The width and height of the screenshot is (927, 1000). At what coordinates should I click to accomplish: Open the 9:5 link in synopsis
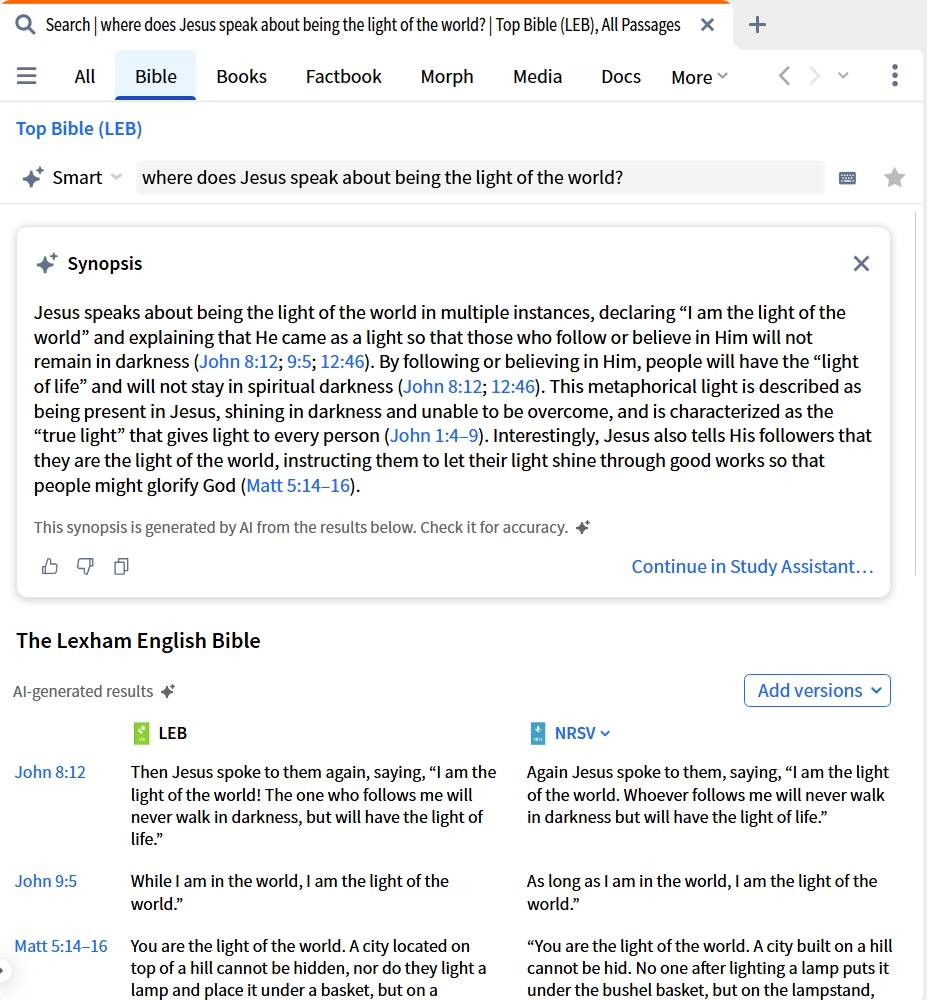[299, 362]
